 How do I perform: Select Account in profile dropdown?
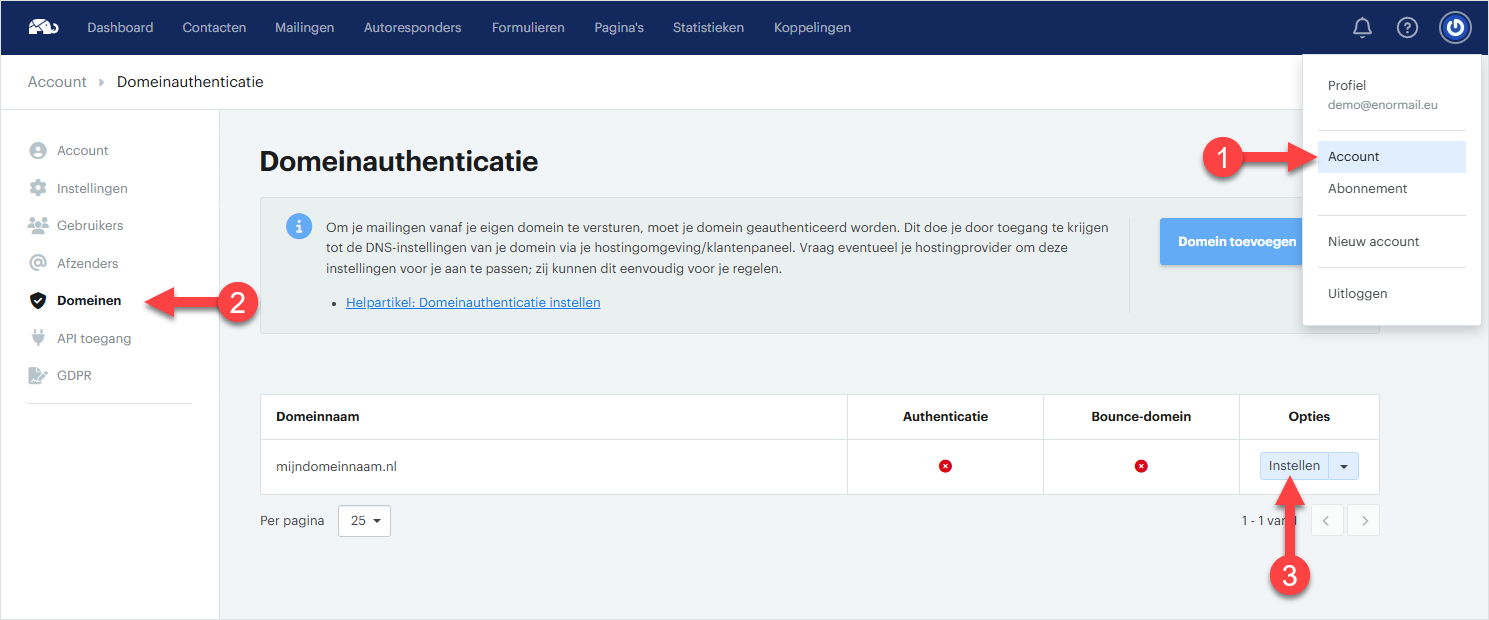pyautogui.click(x=1391, y=157)
